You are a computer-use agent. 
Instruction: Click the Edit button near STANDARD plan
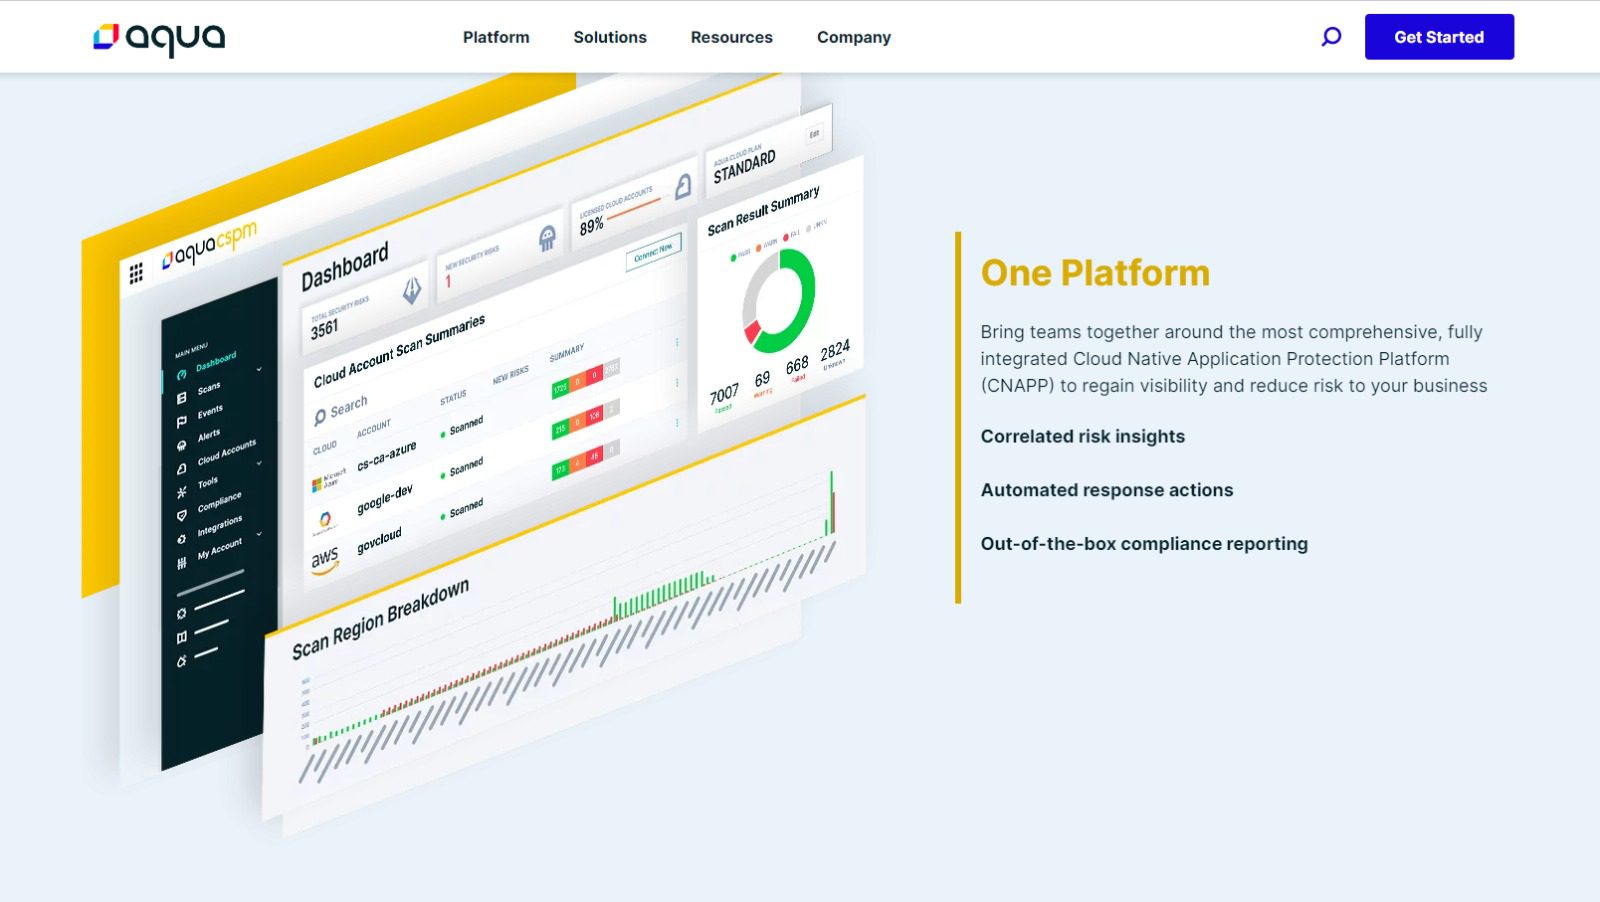click(814, 134)
